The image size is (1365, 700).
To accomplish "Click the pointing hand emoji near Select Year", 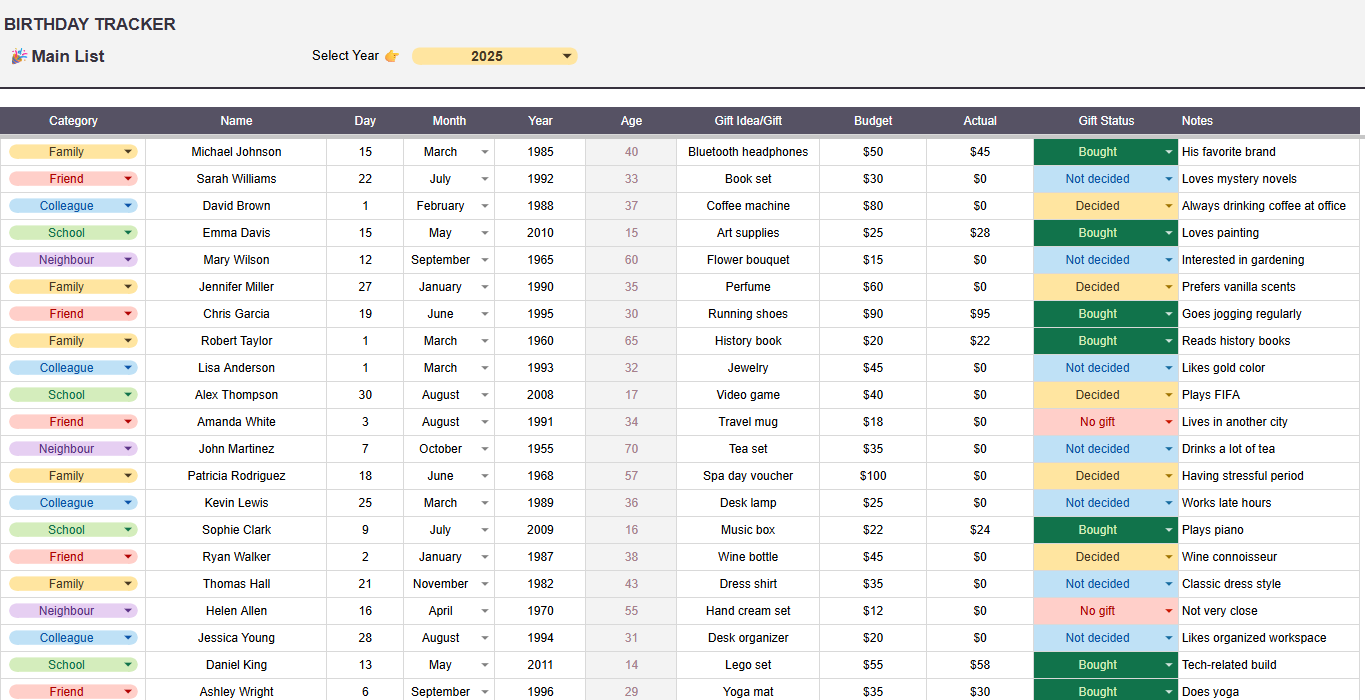I will 392,56.
